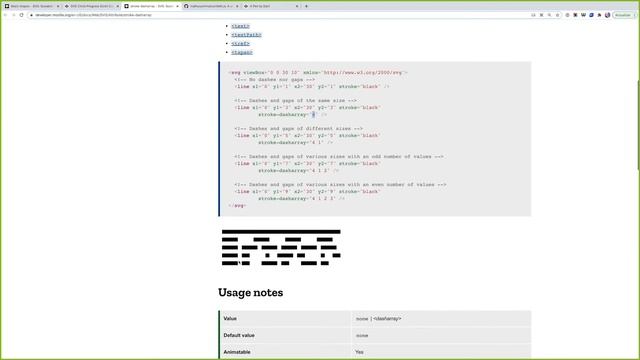The width and height of the screenshot is (640, 360).
Task: Open the <tspan> element link
Action: pyautogui.click(x=242, y=53)
